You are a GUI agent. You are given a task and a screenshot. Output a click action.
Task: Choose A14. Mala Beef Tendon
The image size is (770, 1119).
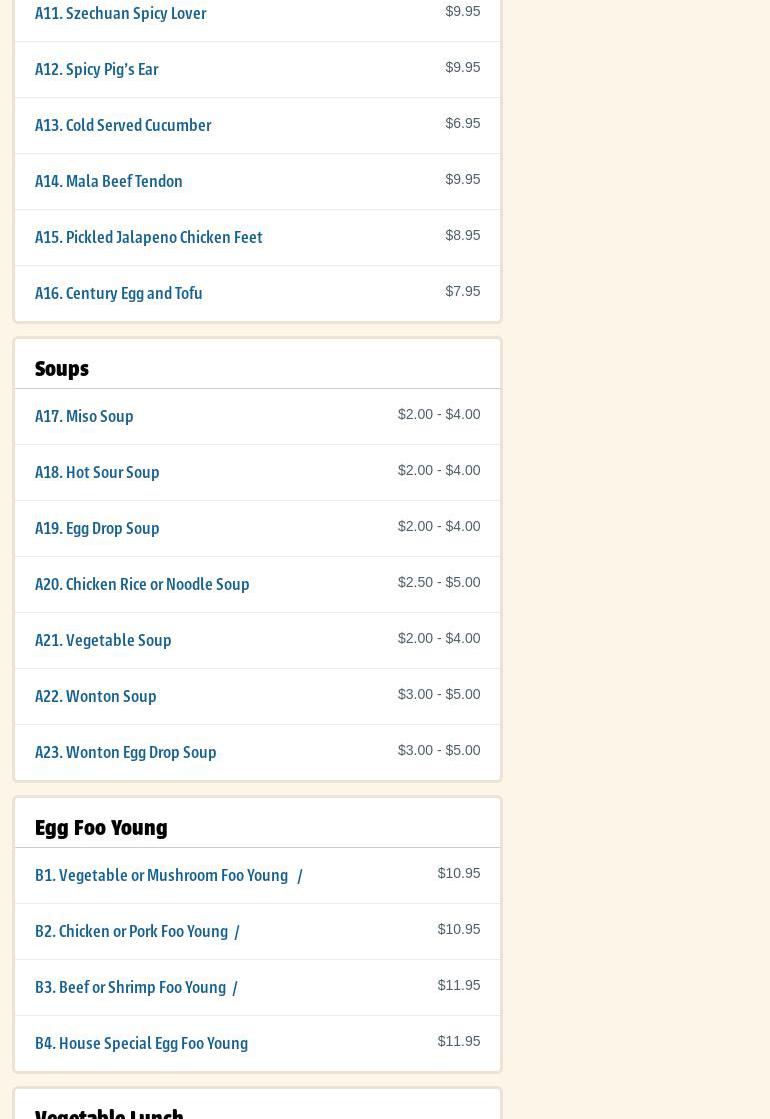tap(109, 182)
